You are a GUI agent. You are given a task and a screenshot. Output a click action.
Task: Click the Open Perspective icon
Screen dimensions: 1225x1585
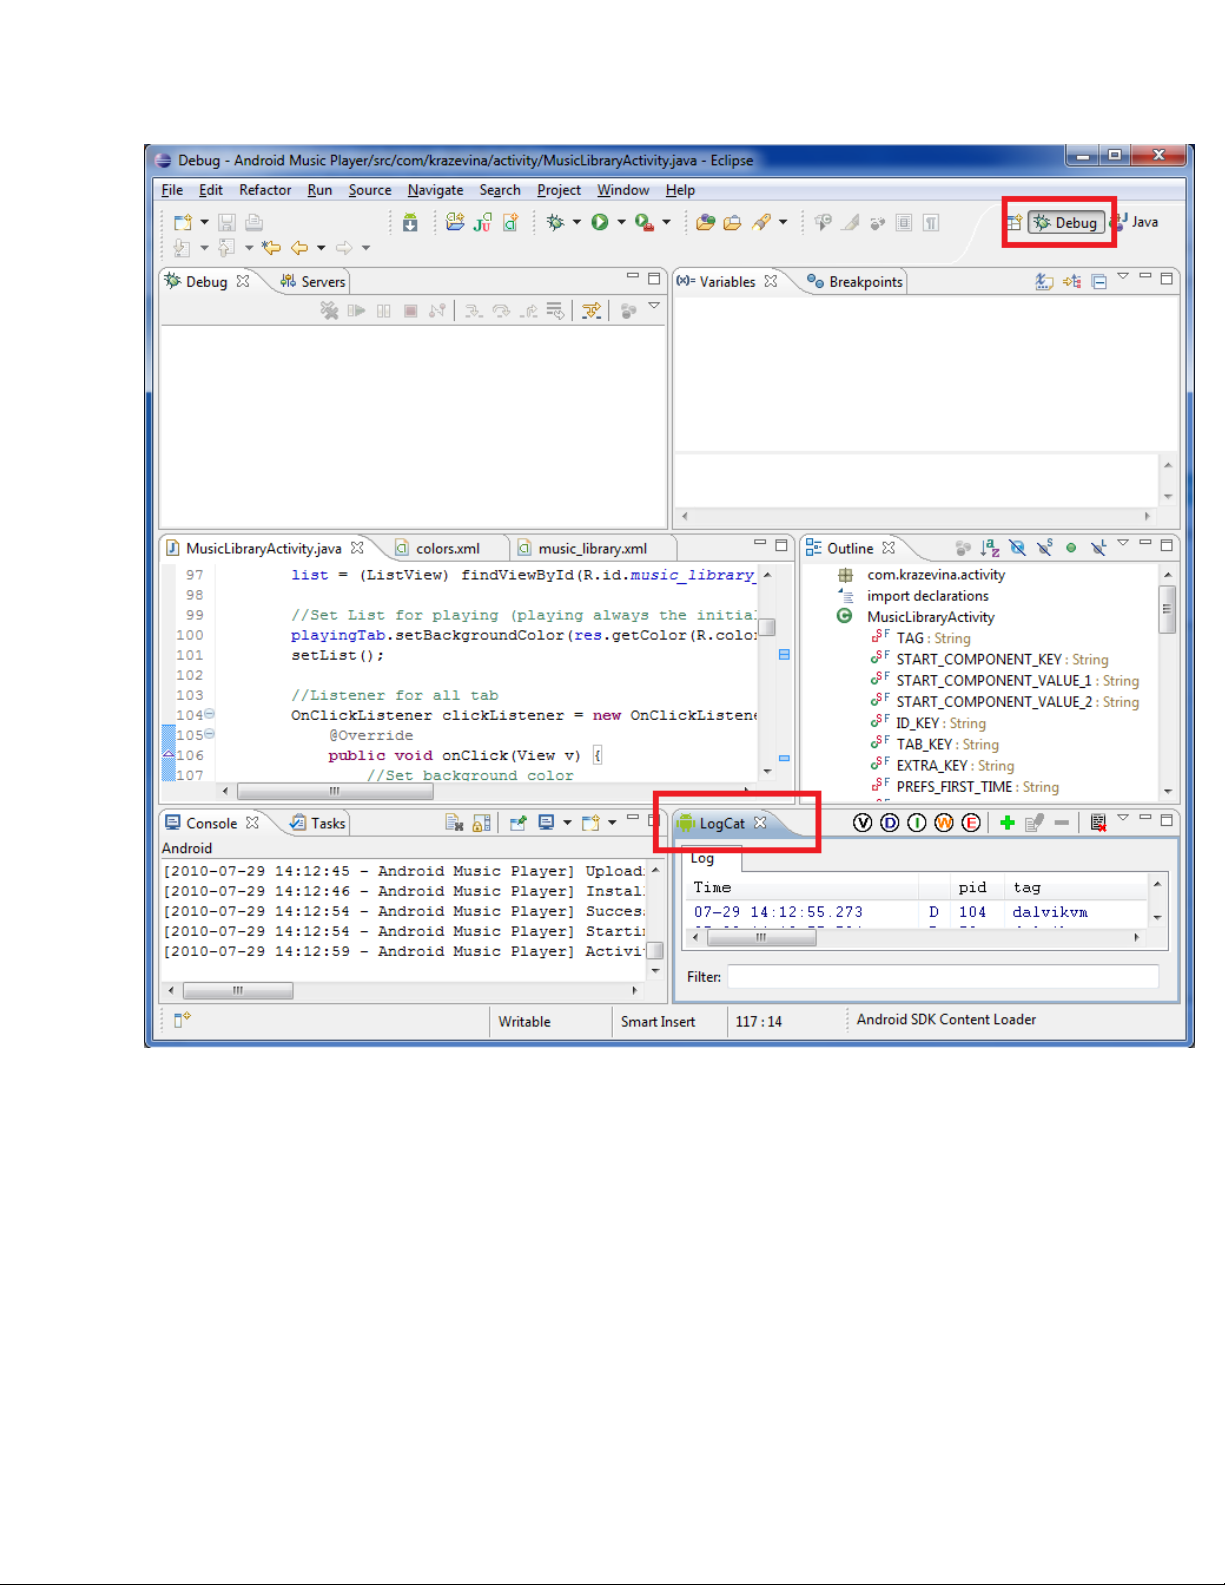point(1014,222)
